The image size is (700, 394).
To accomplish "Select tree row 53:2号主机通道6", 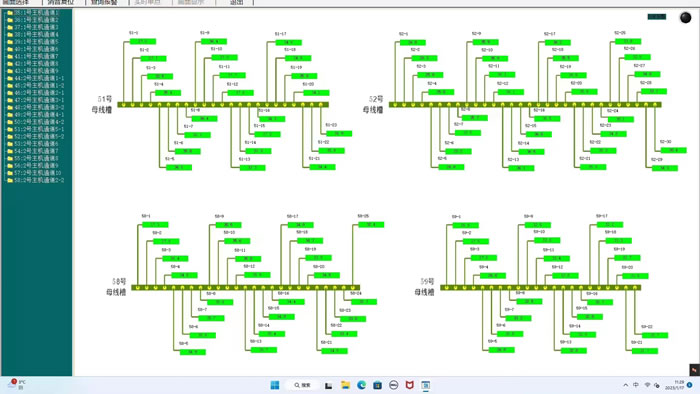I will [x=33, y=144].
